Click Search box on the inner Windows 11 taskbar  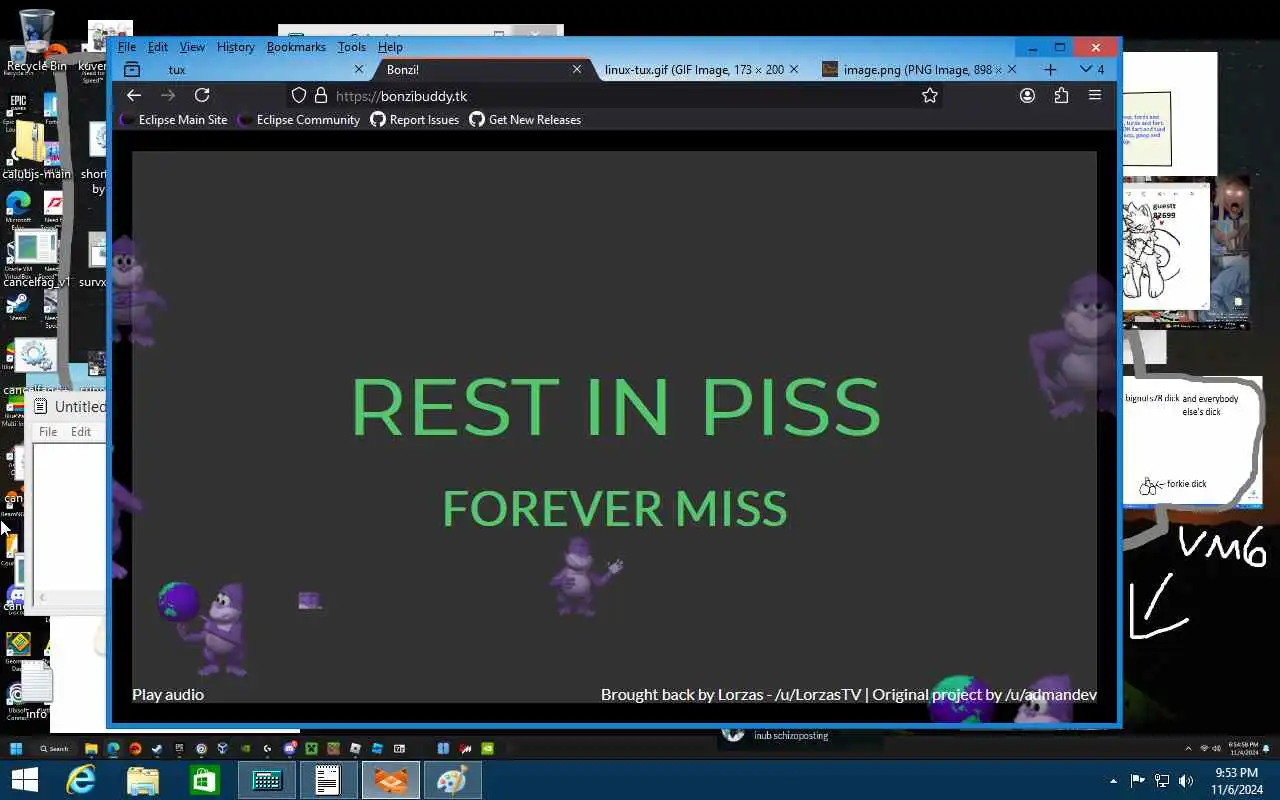pos(55,748)
